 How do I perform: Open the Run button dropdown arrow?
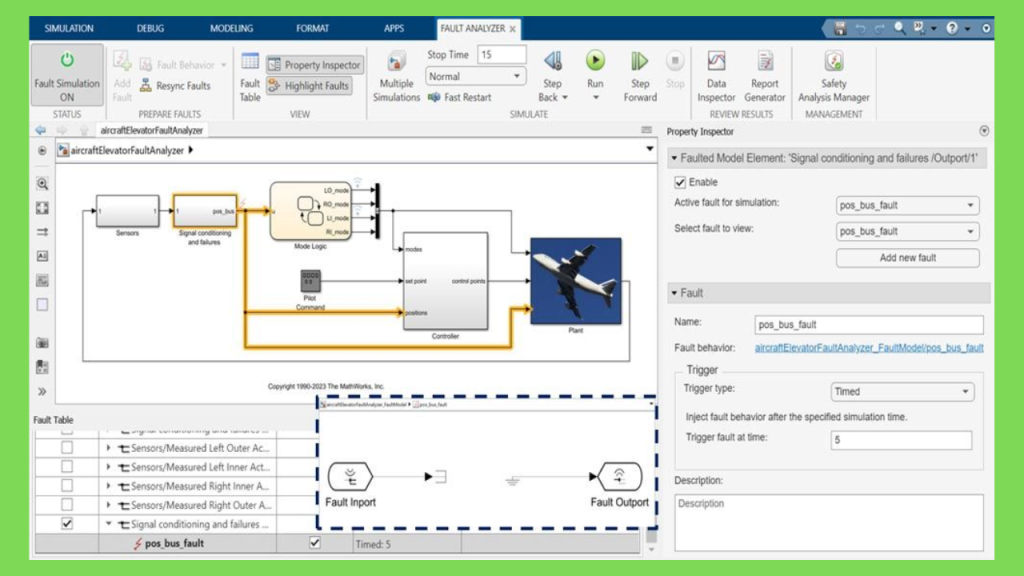tap(595, 98)
